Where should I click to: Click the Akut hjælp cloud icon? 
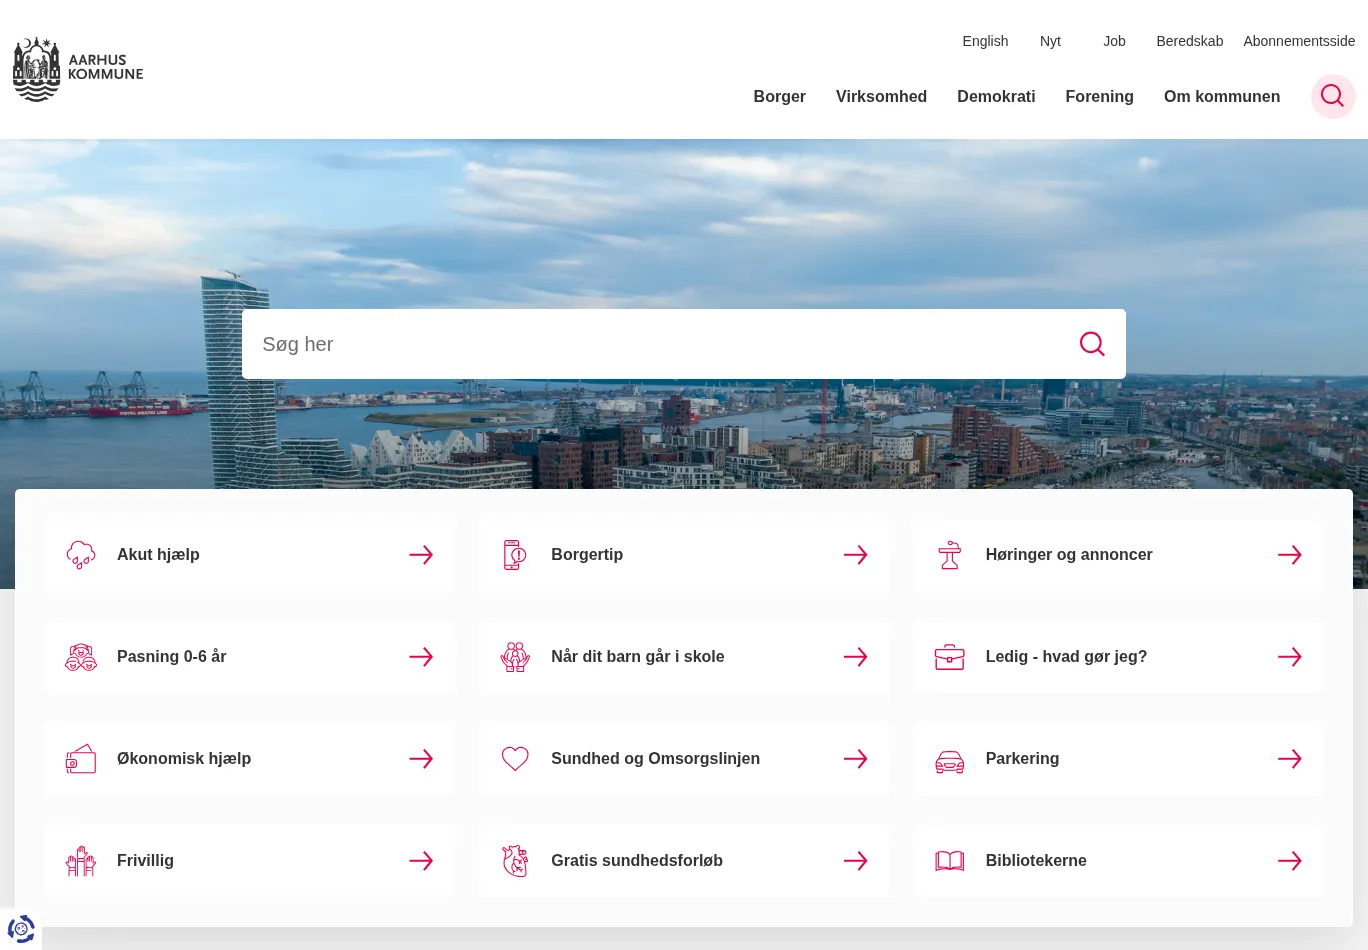pos(81,555)
